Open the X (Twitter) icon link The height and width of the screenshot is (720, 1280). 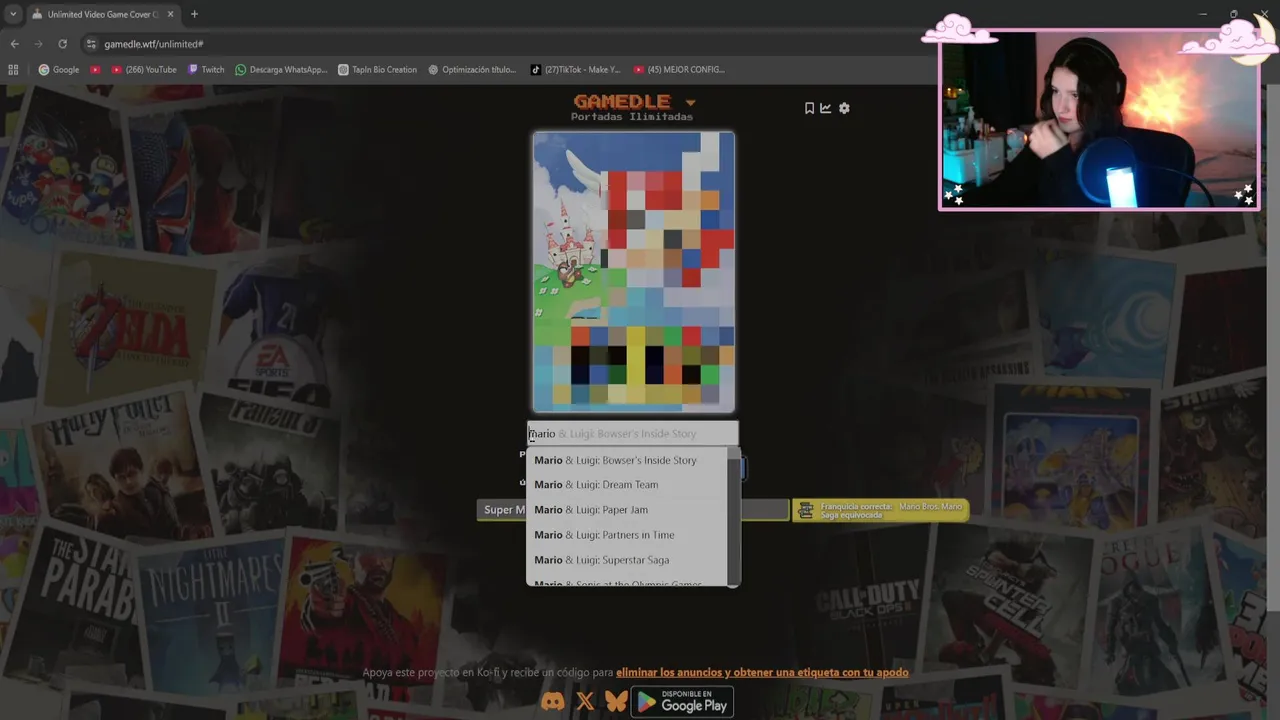coord(586,702)
